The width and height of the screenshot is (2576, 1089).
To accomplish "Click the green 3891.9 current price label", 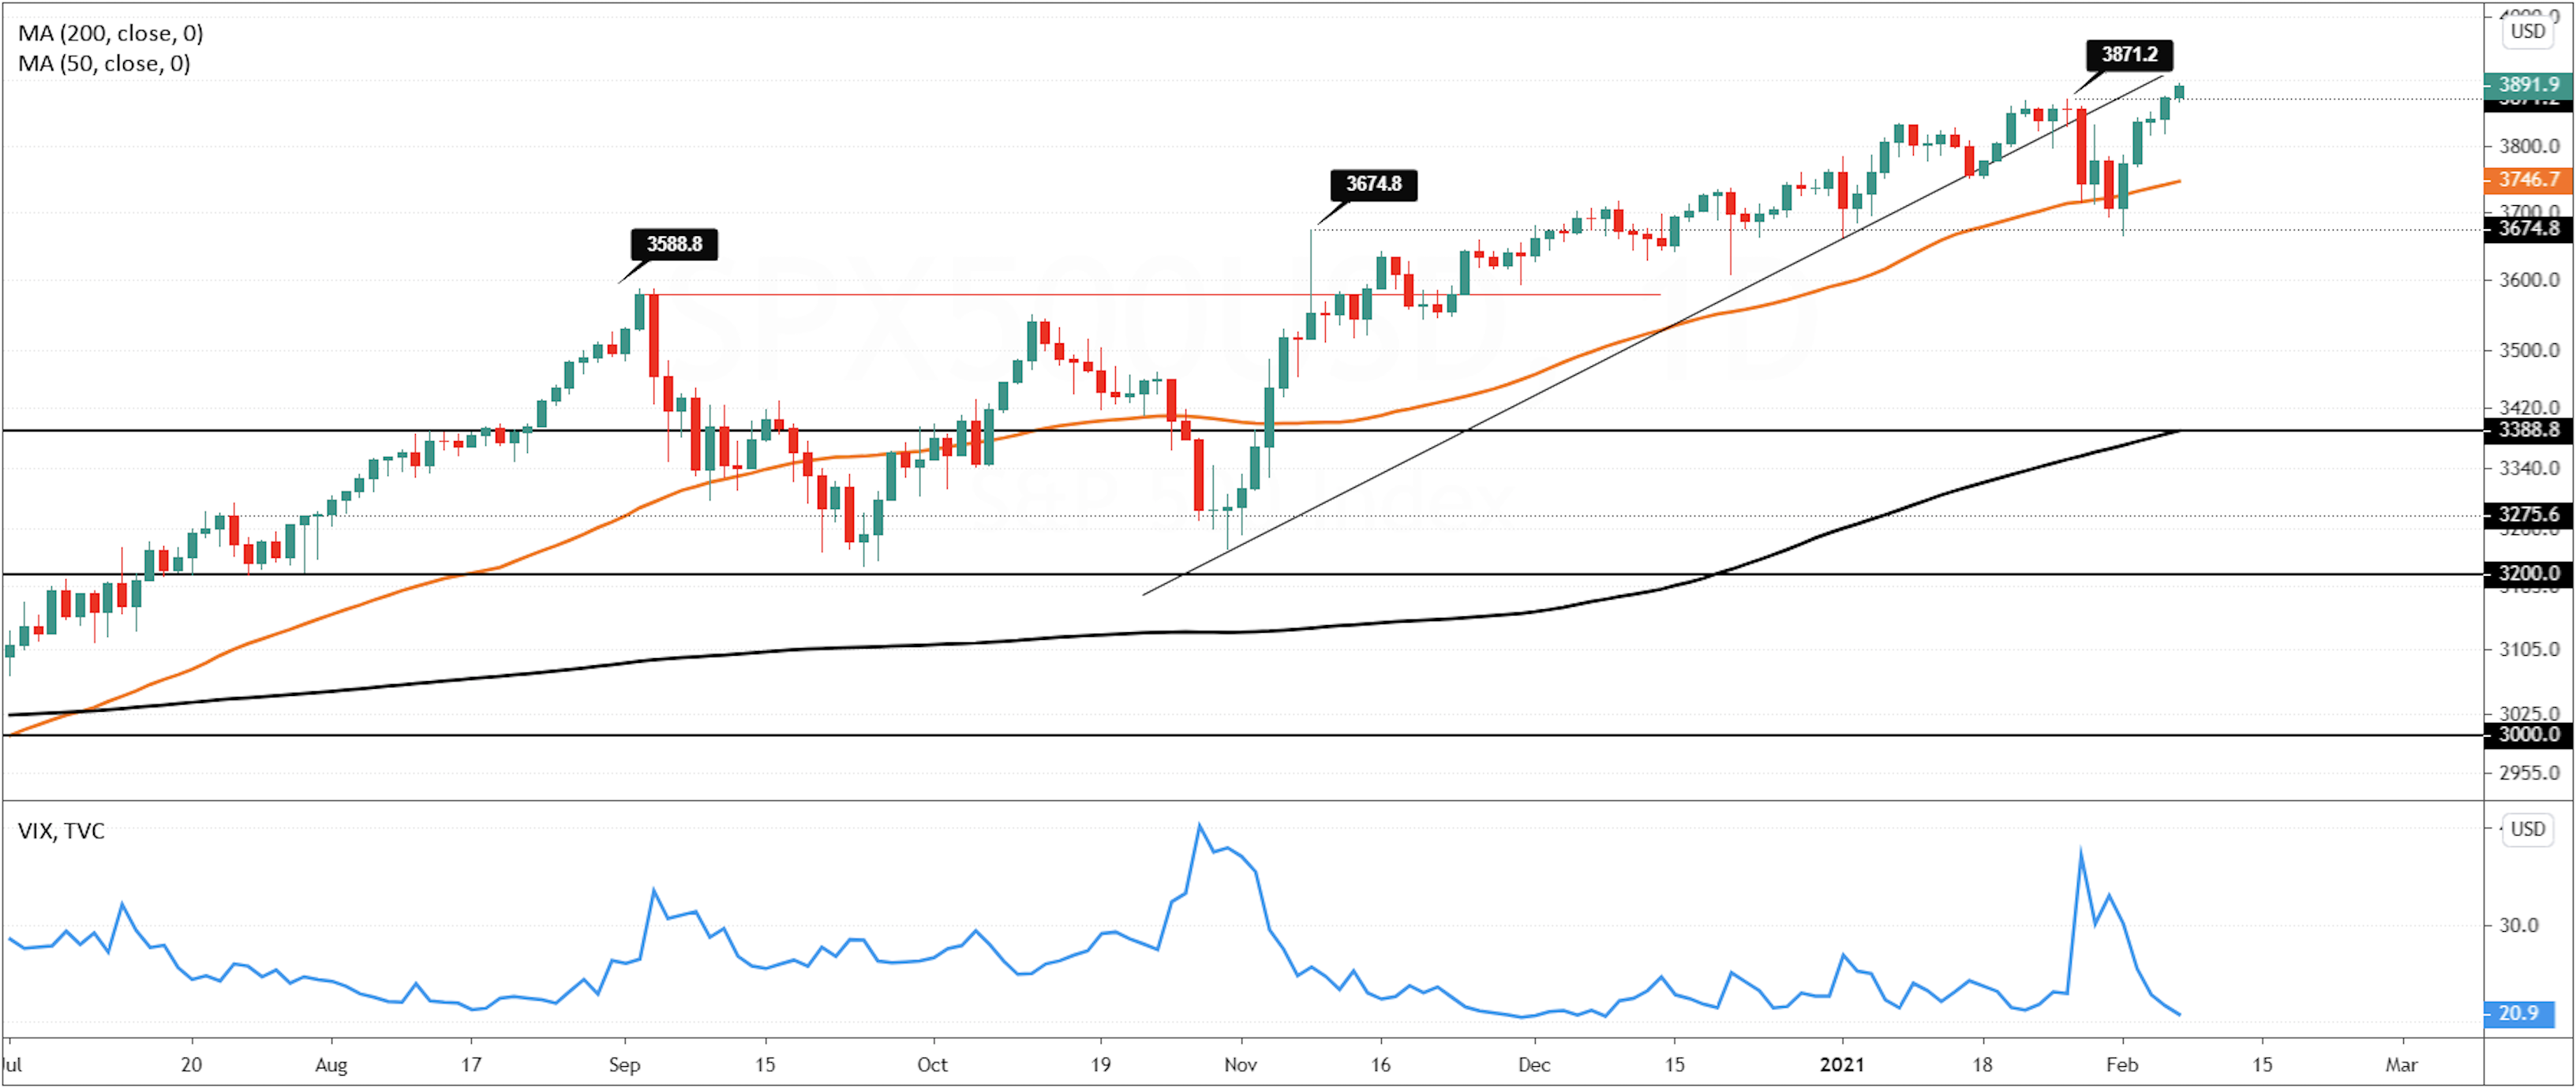I will pyautogui.click(x=2529, y=85).
